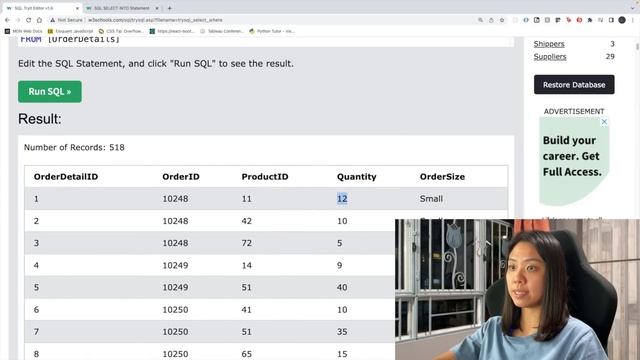Click Quantity 35 in row 7
Screen dimensions: 640x360
pos(342,331)
